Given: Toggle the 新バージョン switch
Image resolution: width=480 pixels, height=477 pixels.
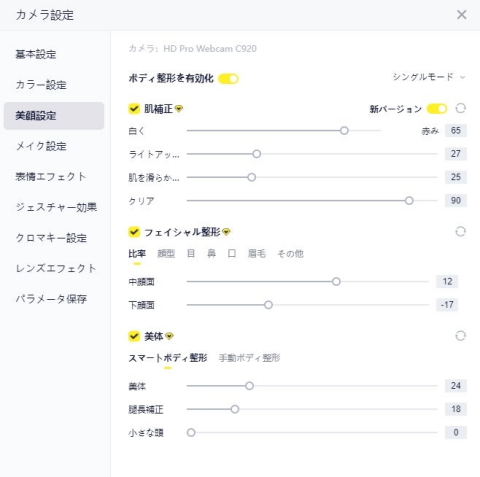Looking at the screenshot, I should [x=437, y=109].
